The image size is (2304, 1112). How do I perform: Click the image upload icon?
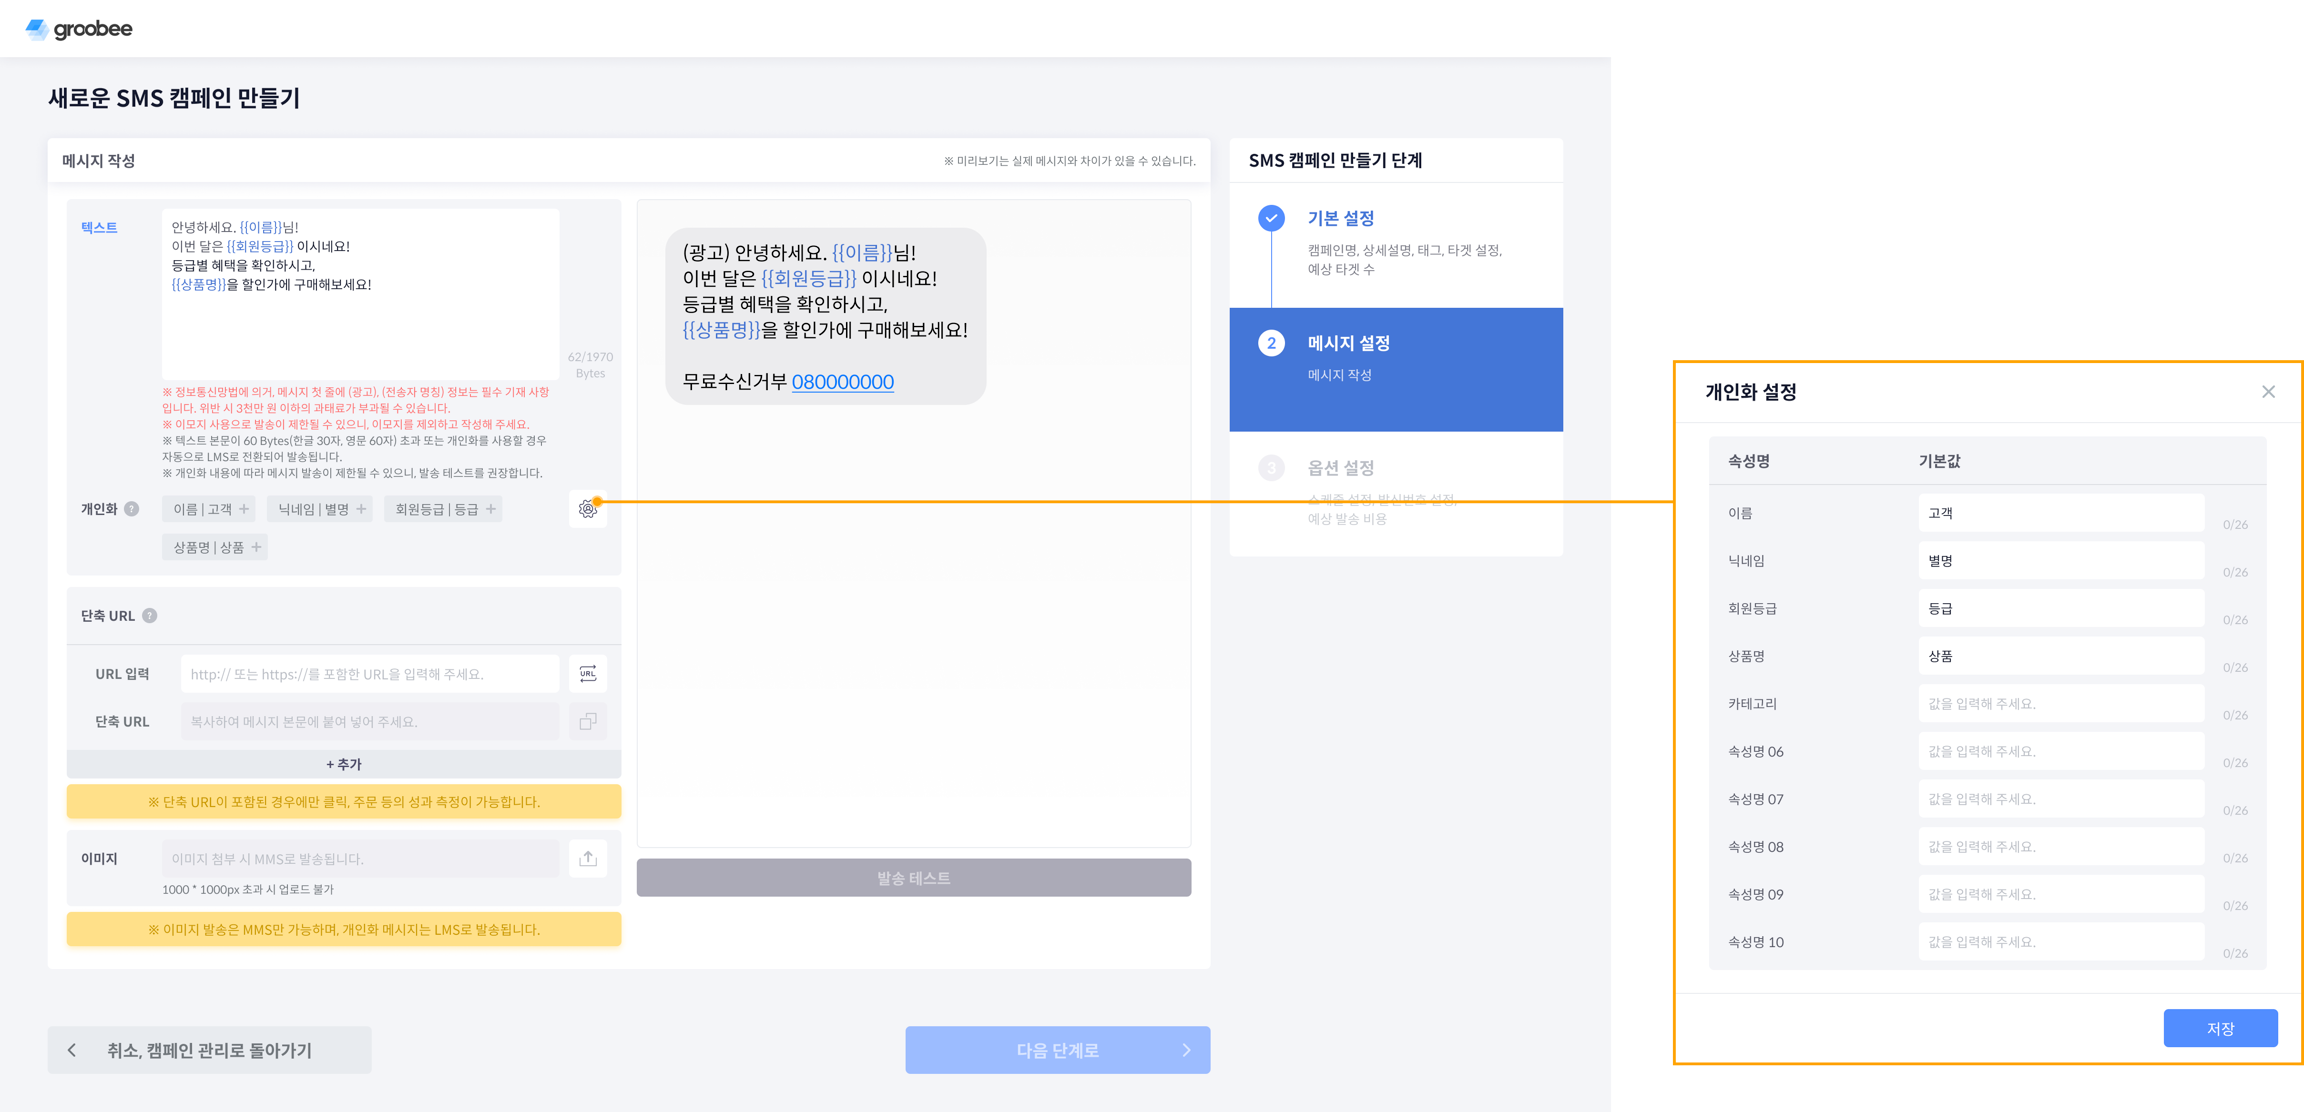tap(587, 858)
